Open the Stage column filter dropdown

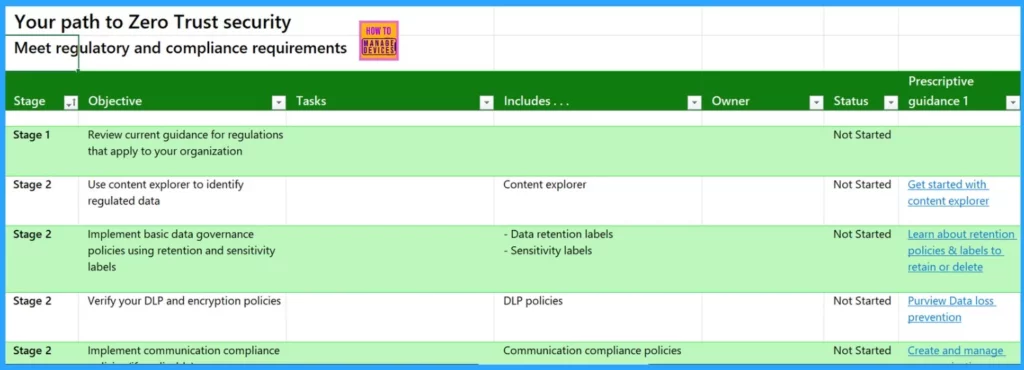click(70, 102)
